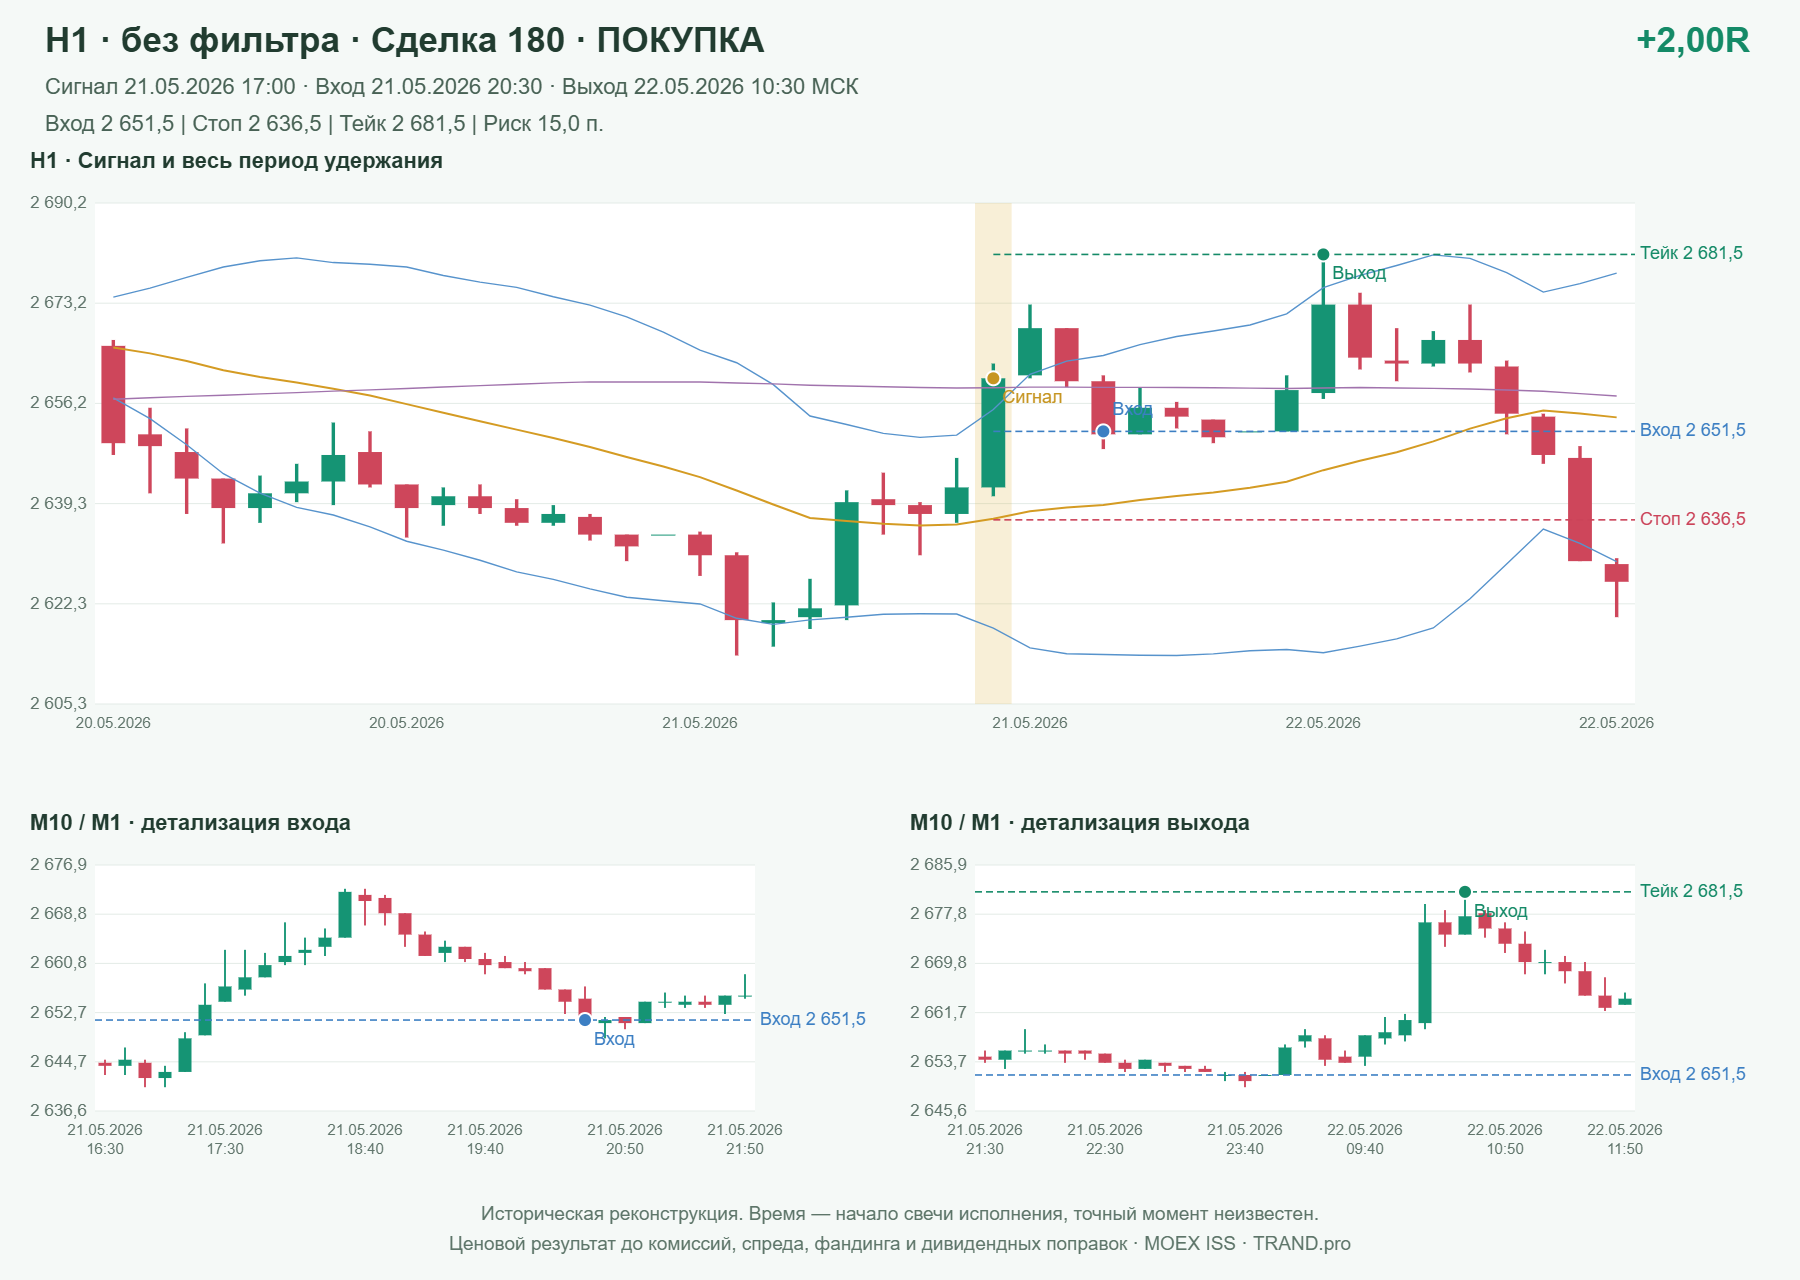Click the '2 673,2' y-axis label
The width and height of the screenshot is (1800, 1280).
coord(58,303)
